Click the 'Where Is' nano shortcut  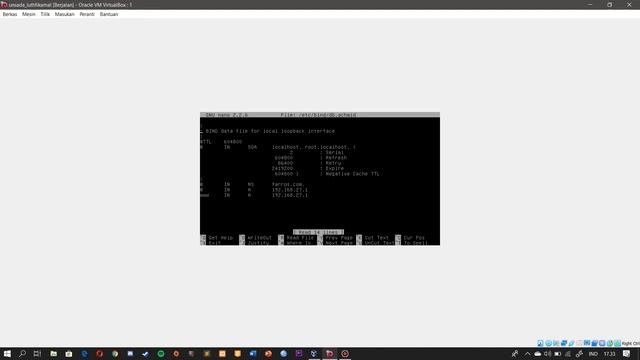[x=298, y=243]
